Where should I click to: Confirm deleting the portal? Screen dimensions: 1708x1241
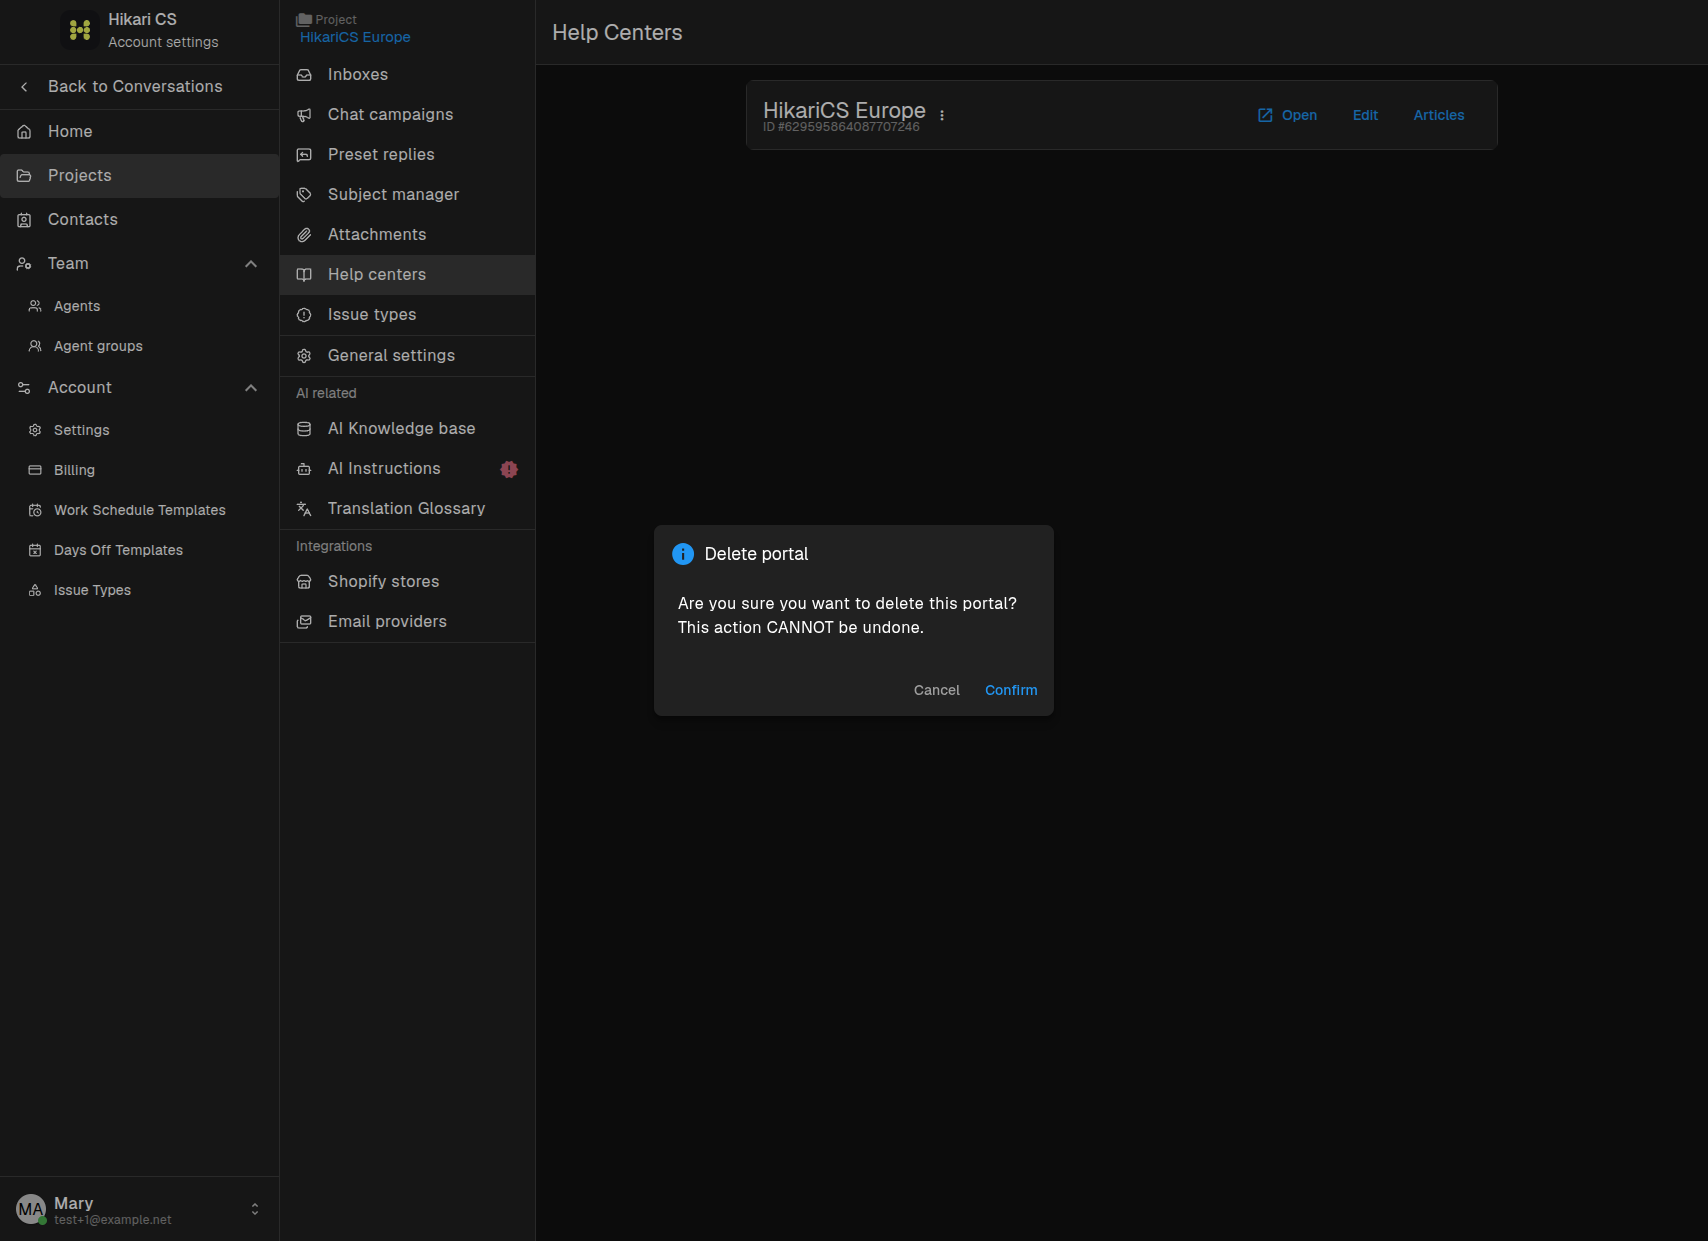[x=1011, y=690]
